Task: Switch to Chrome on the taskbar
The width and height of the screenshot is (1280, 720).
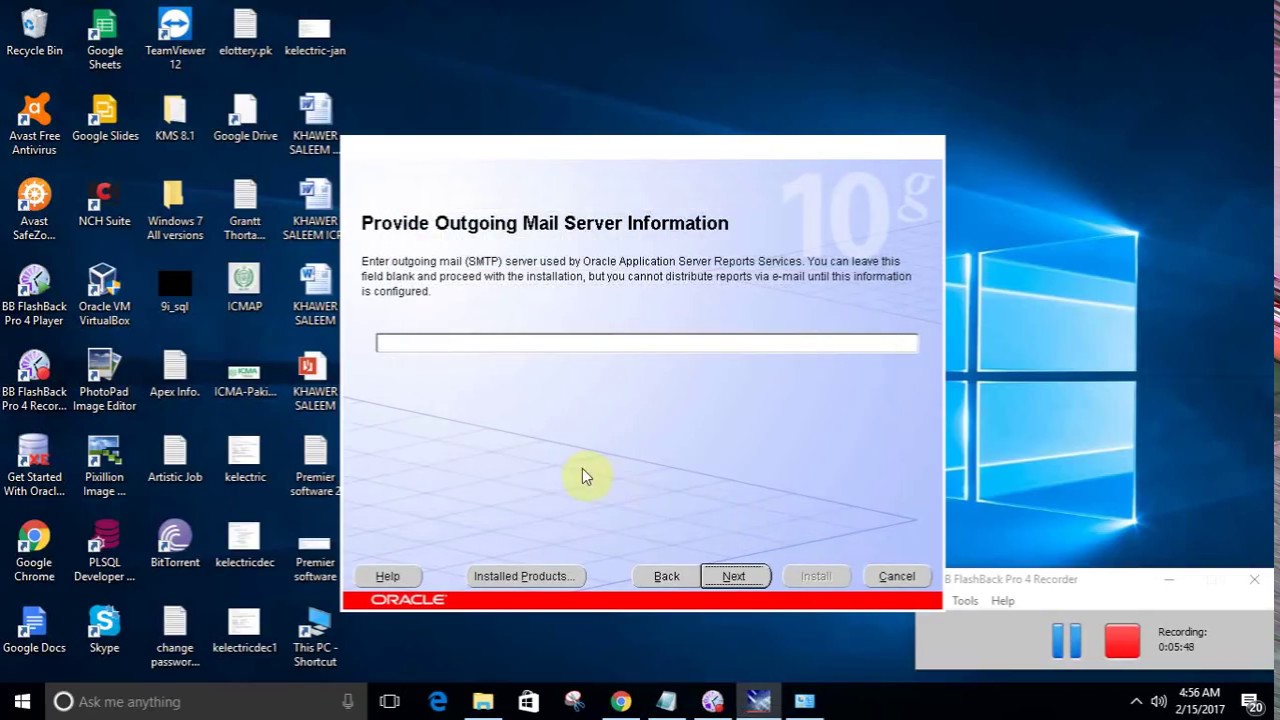Action: [621, 702]
